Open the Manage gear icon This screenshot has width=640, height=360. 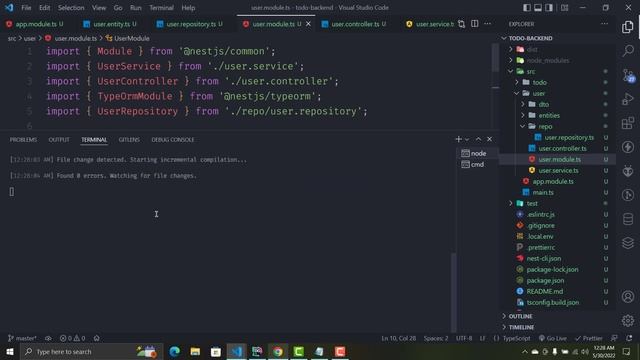tap(628, 320)
